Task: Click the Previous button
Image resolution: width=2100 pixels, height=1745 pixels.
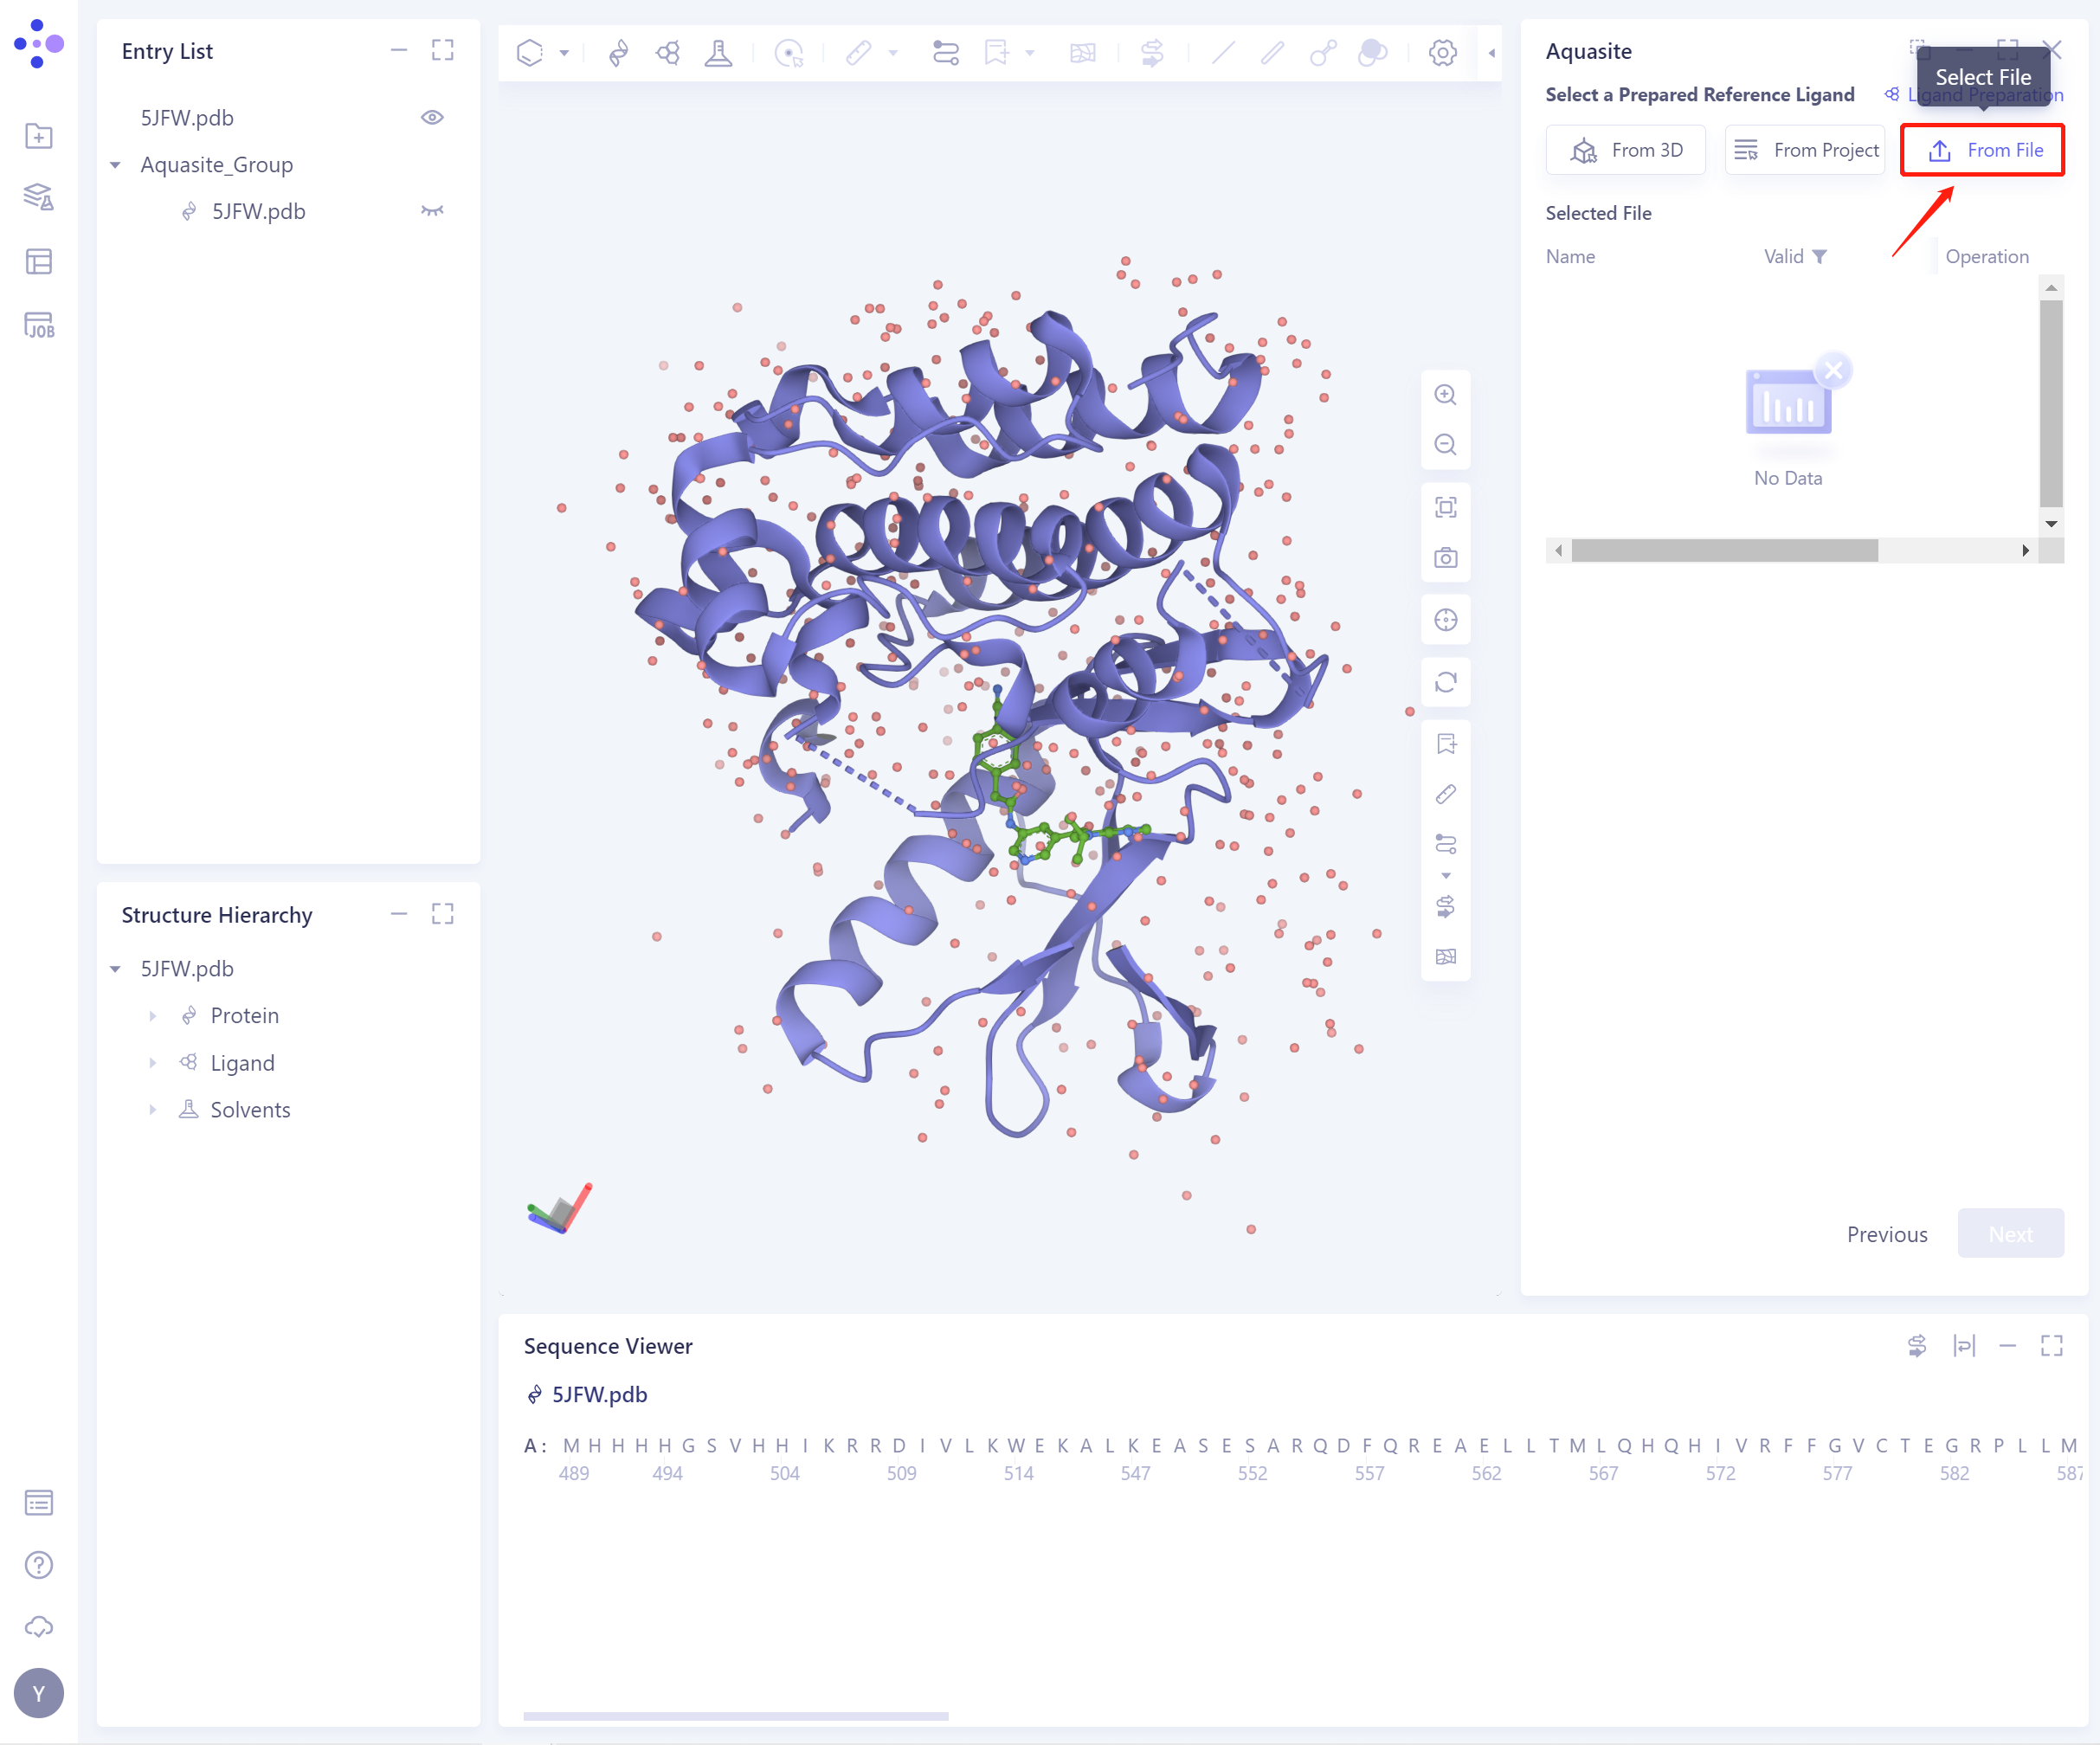Action: pyautogui.click(x=1886, y=1234)
